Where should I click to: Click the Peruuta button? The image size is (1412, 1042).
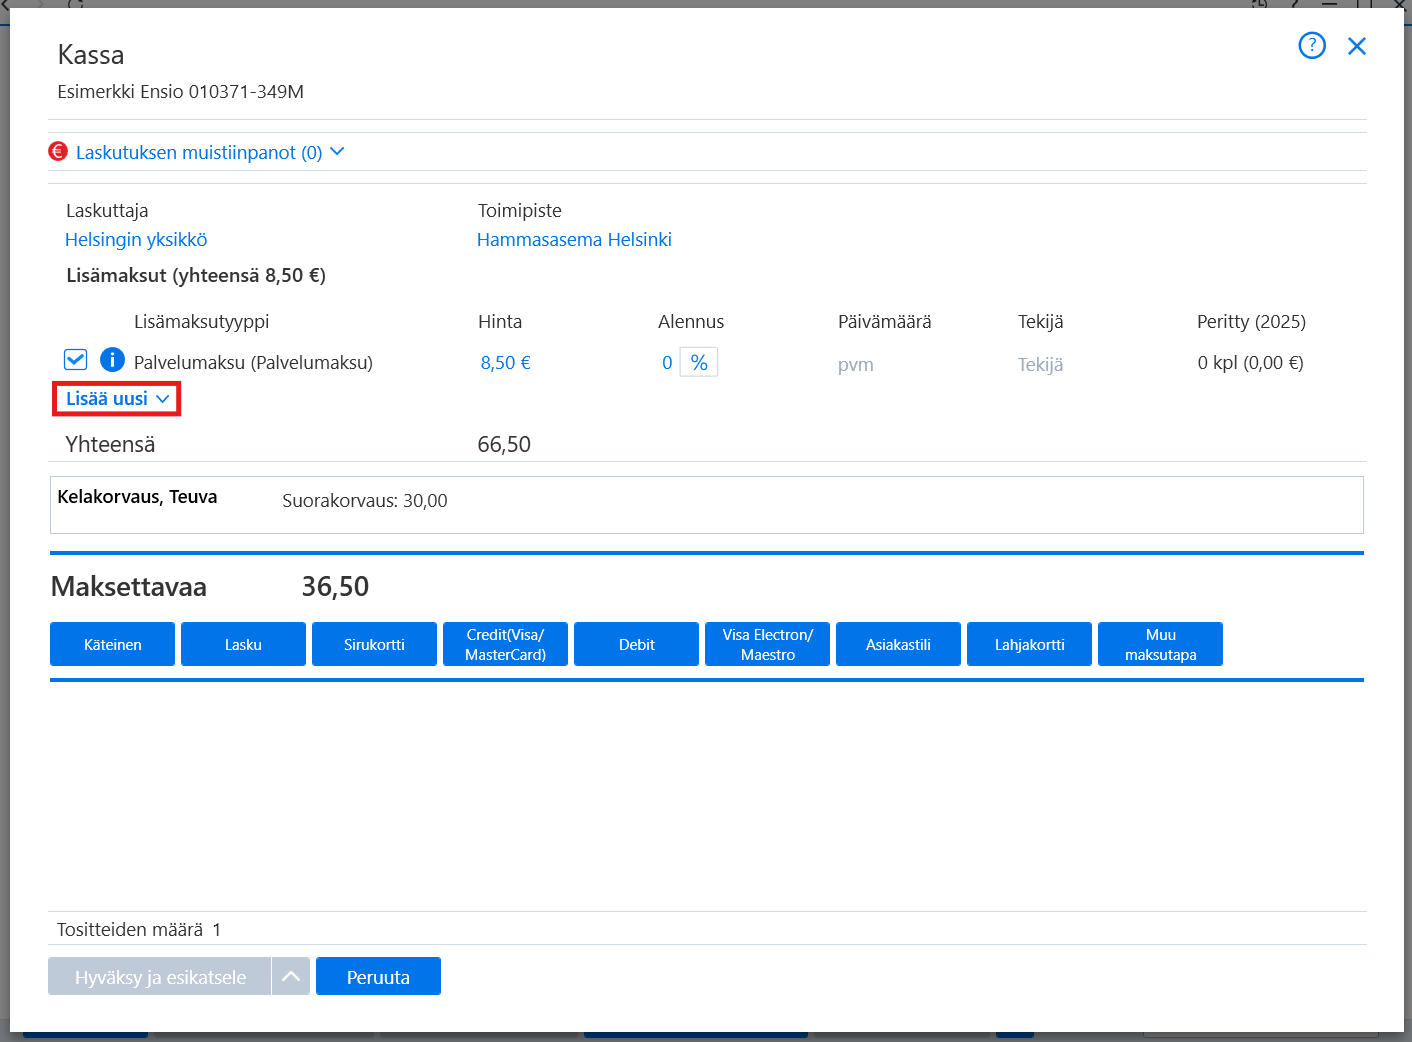[378, 977]
